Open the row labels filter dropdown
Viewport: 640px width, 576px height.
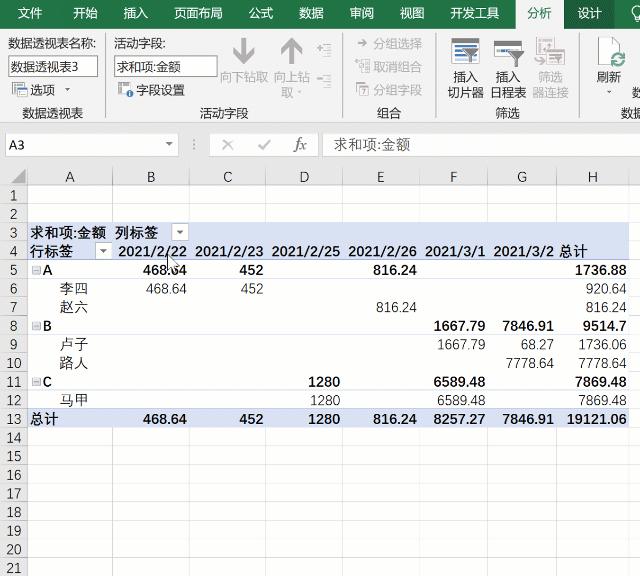[x=103, y=251]
